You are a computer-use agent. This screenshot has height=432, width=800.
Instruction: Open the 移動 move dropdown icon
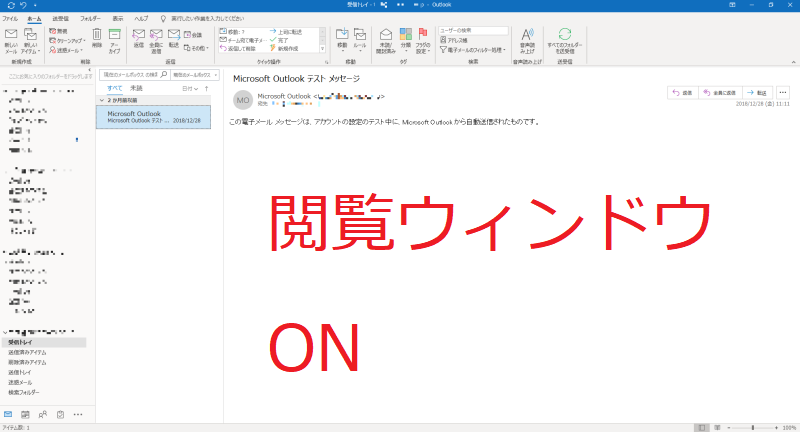tap(342, 40)
